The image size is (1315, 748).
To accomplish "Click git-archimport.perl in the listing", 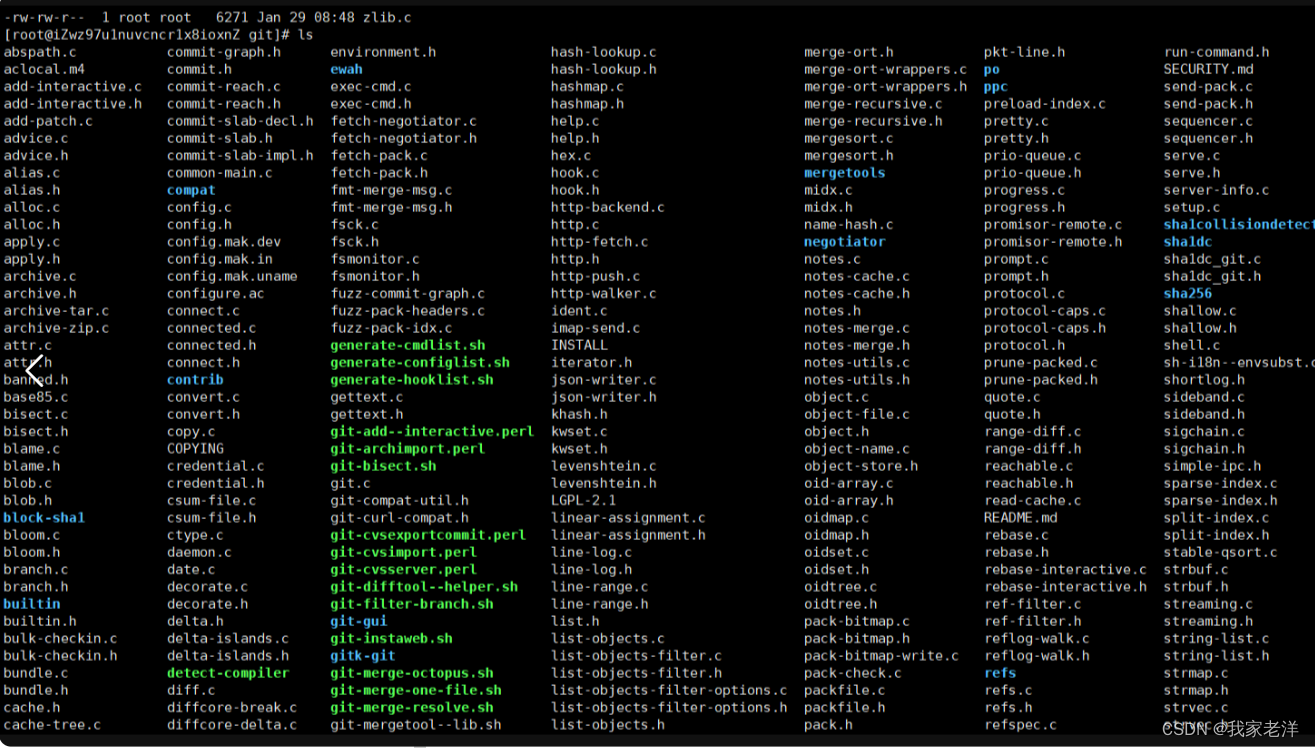I will click(x=408, y=449).
